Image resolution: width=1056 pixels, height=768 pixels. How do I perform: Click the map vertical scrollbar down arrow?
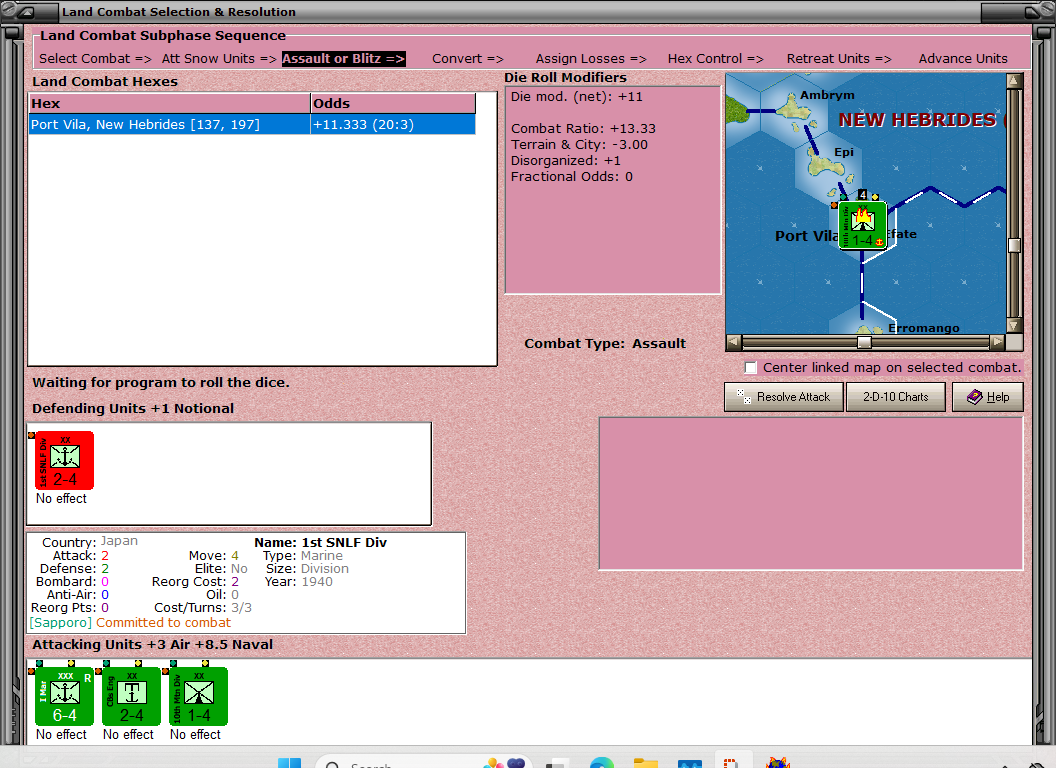(x=1014, y=325)
